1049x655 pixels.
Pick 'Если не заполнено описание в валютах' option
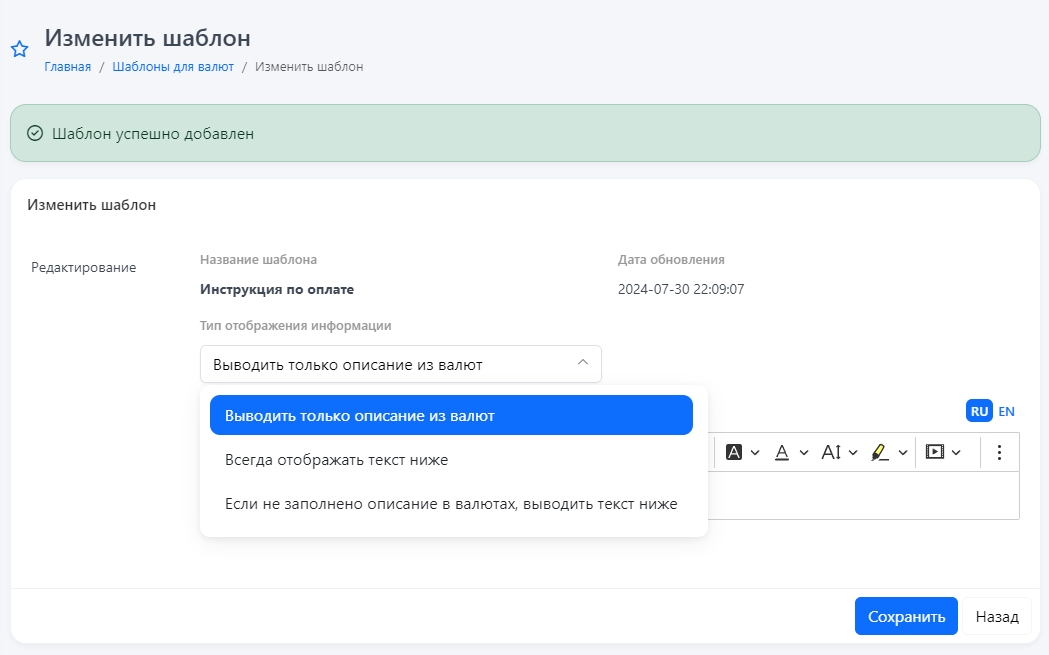coord(451,504)
